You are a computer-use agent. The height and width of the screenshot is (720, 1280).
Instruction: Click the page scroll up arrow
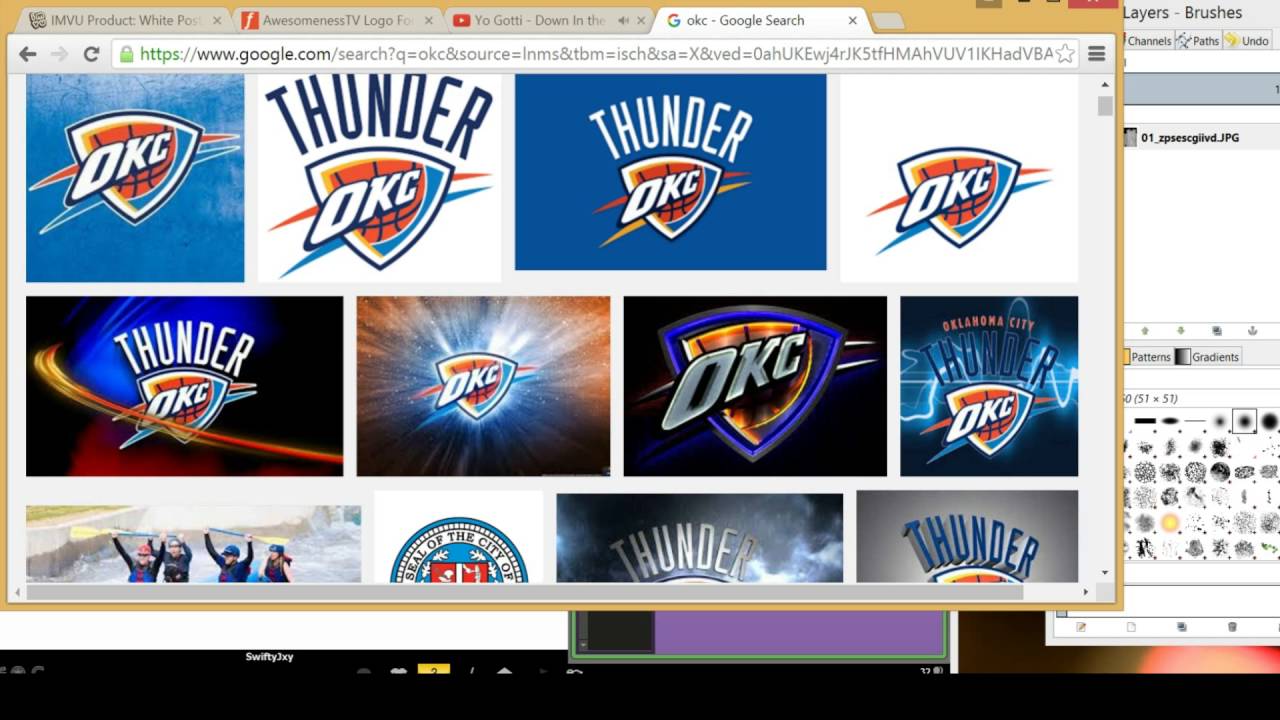pyautogui.click(x=1105, y=85)
